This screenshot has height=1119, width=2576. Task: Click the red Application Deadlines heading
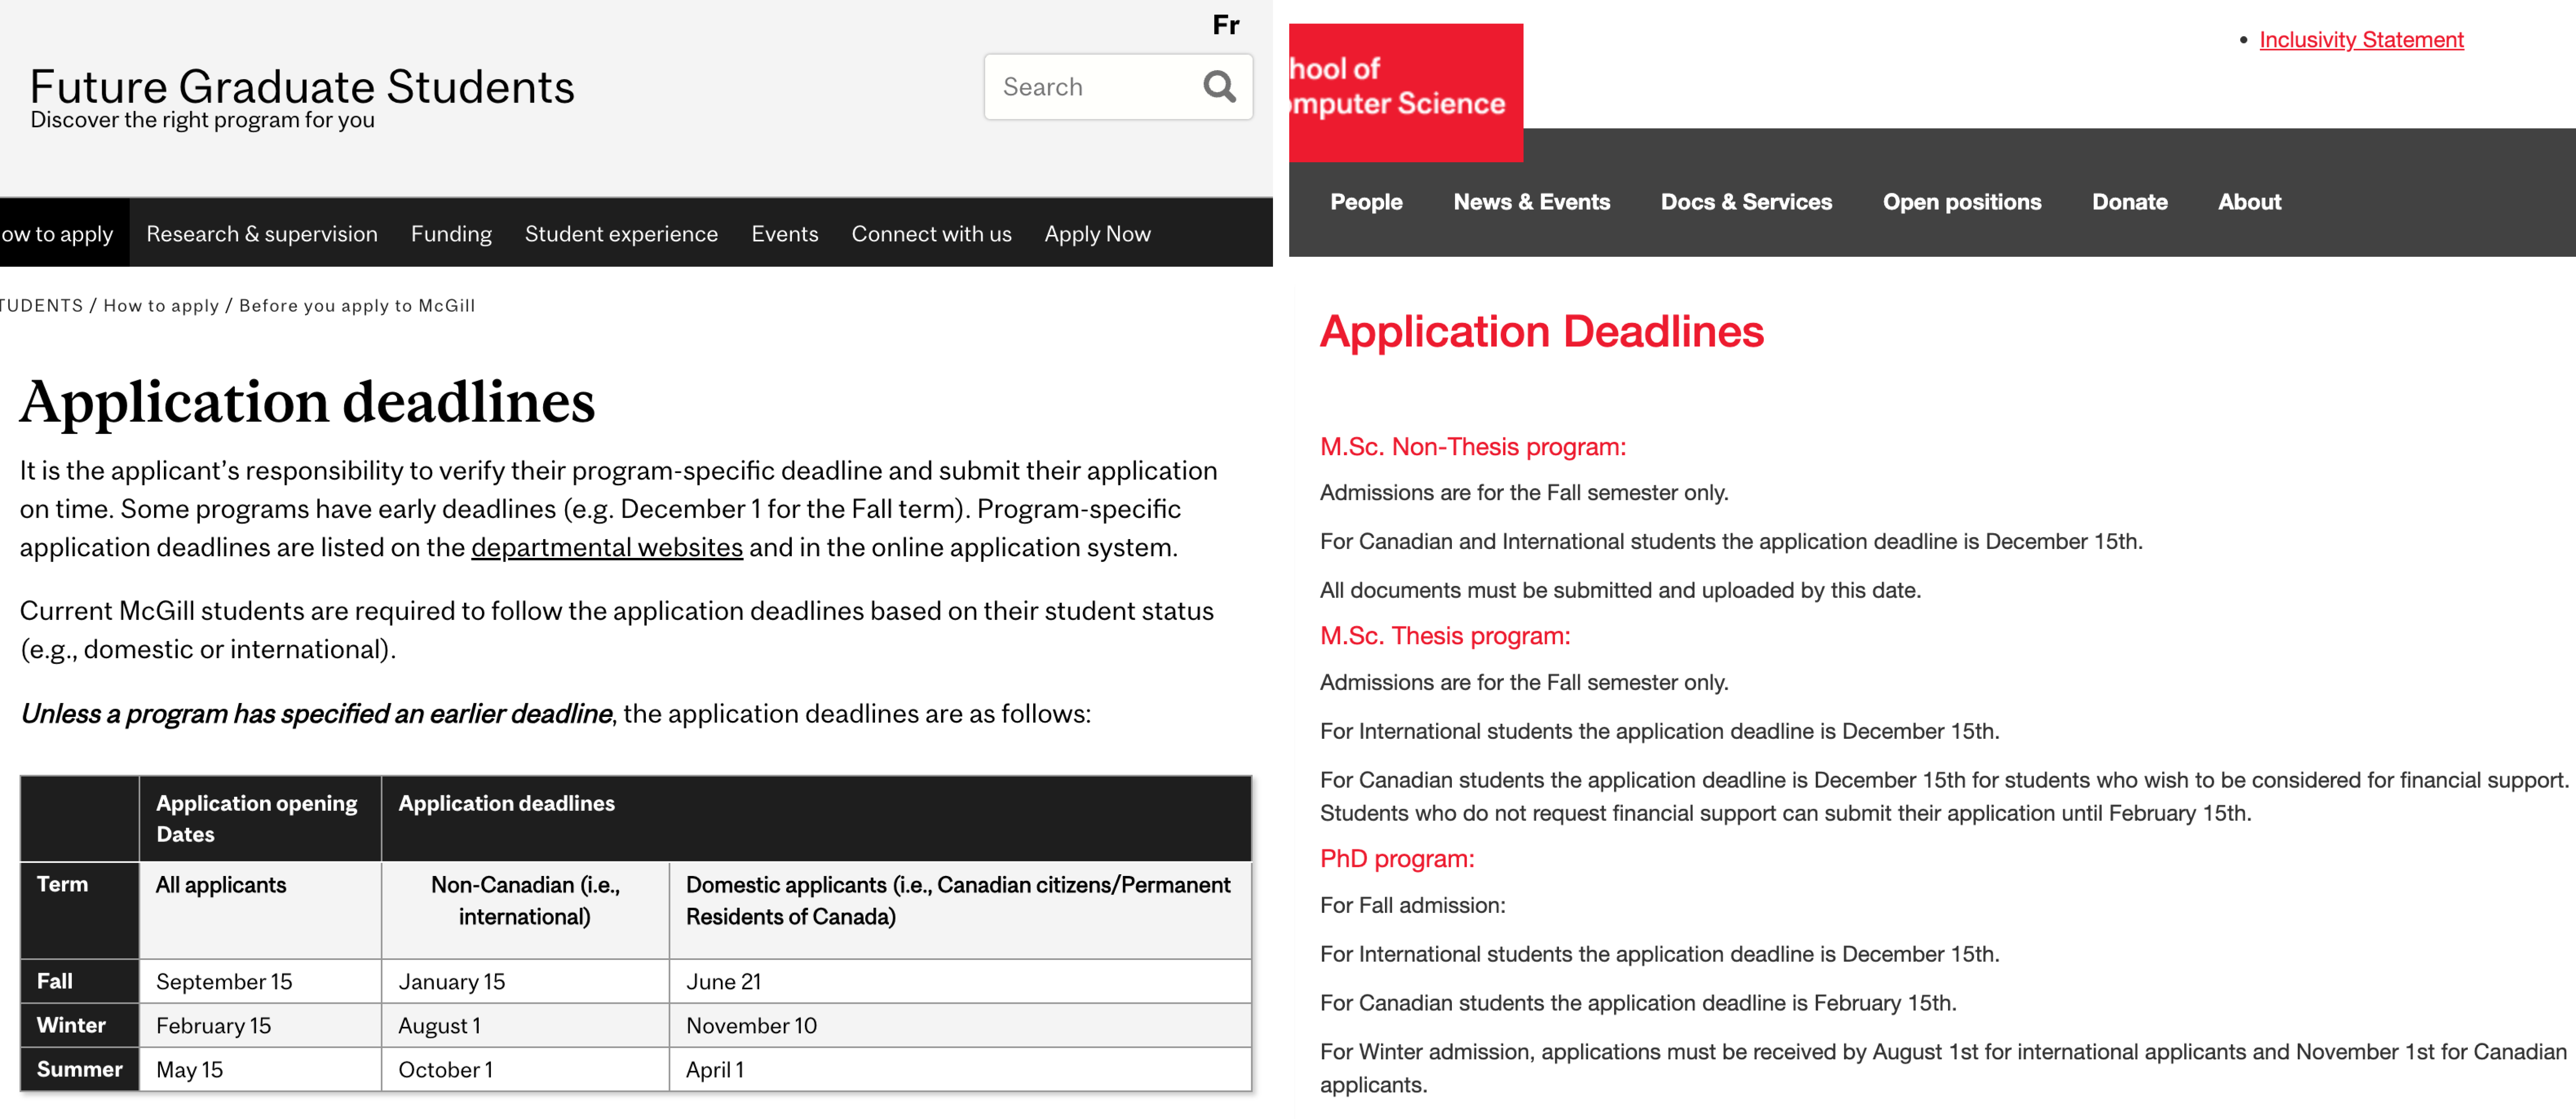[x=1541, y=332]
